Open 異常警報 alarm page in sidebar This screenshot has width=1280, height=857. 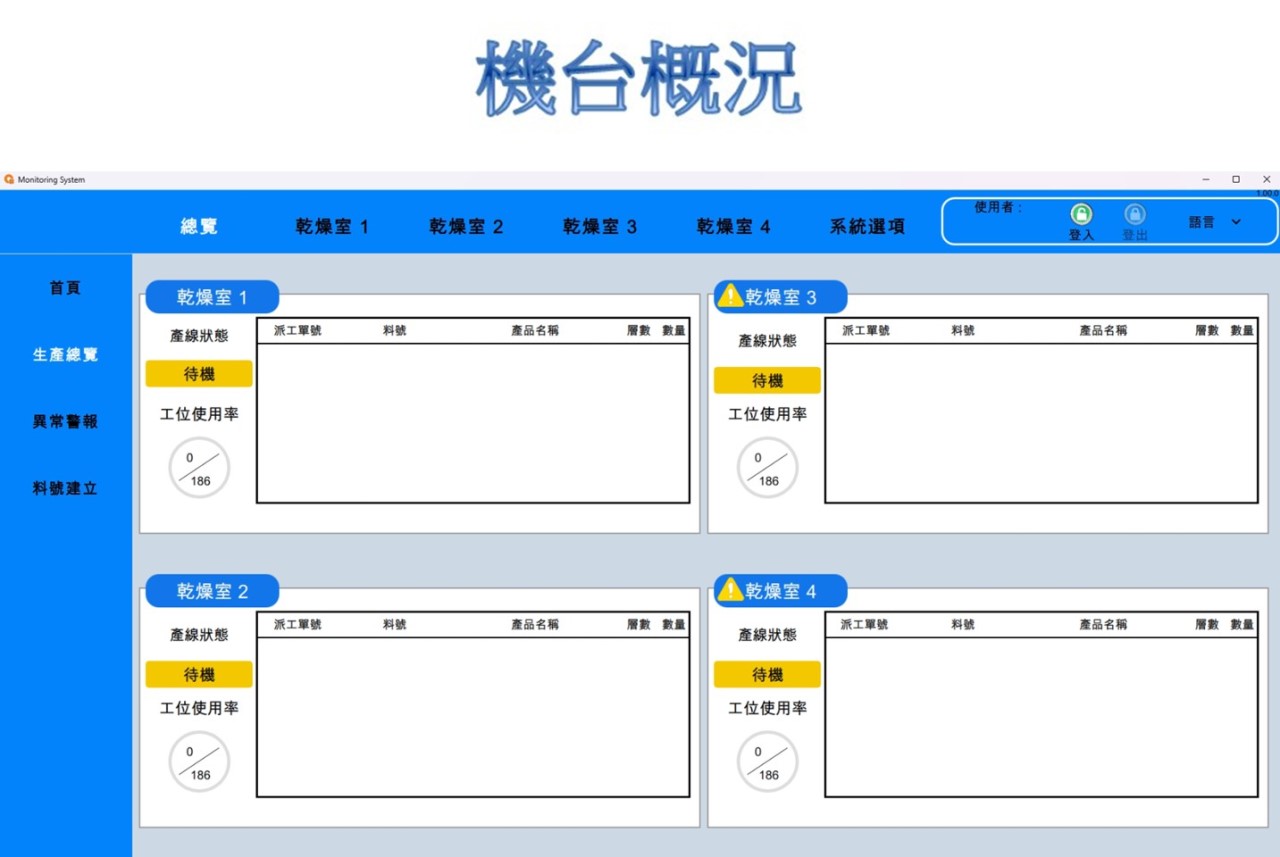click(65, 422)
